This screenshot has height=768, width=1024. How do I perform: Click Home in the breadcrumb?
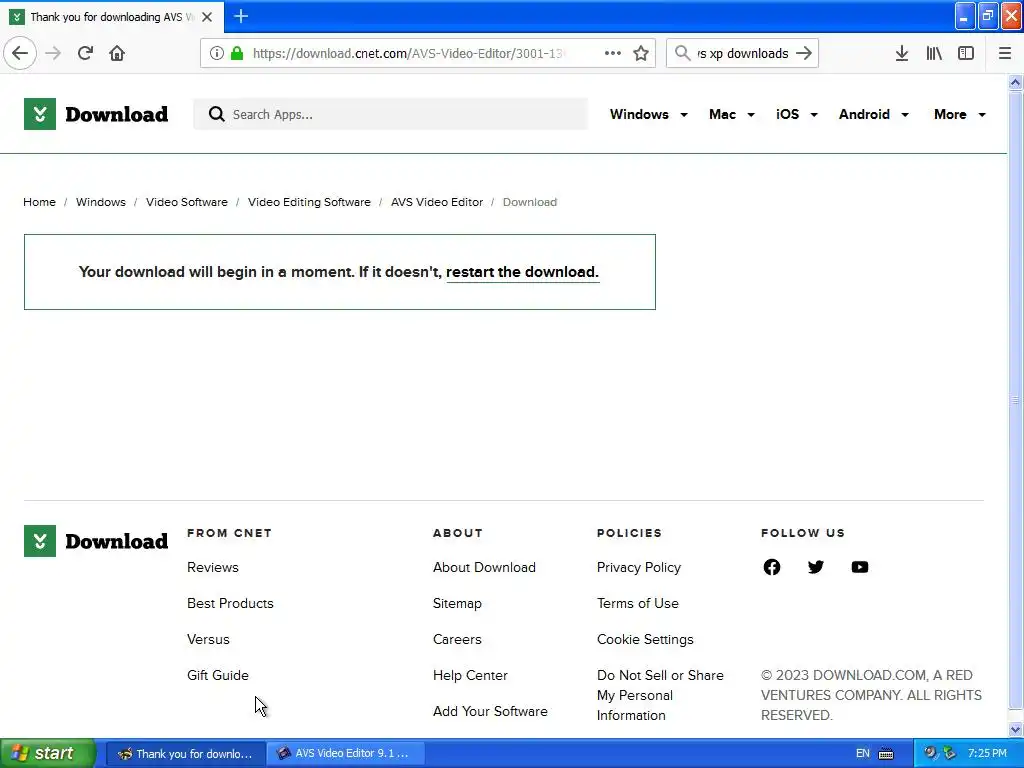(x=39, y=202)
